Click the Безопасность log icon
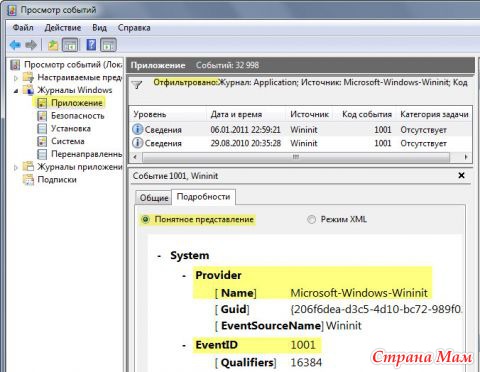 (x=42, y=116)
